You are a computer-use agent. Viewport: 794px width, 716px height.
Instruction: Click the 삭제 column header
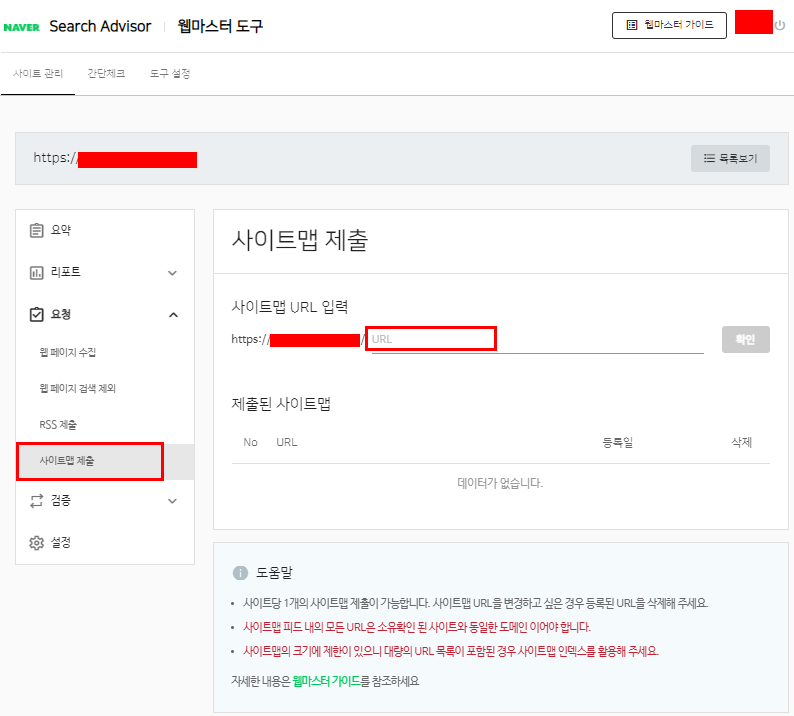point(741,443)
